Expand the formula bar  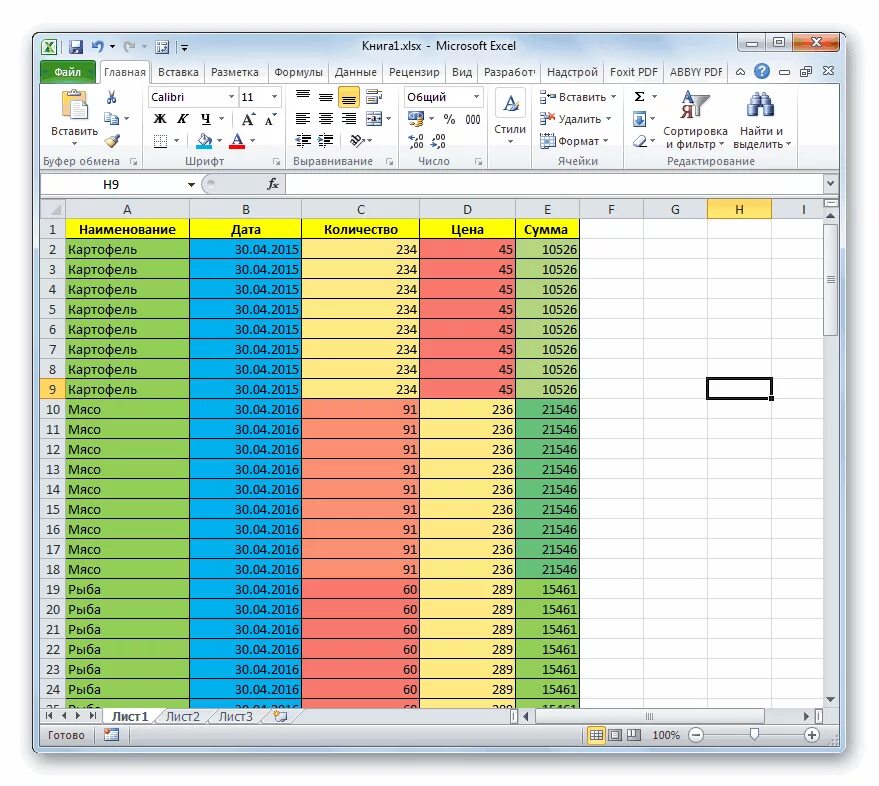point(830,183)
